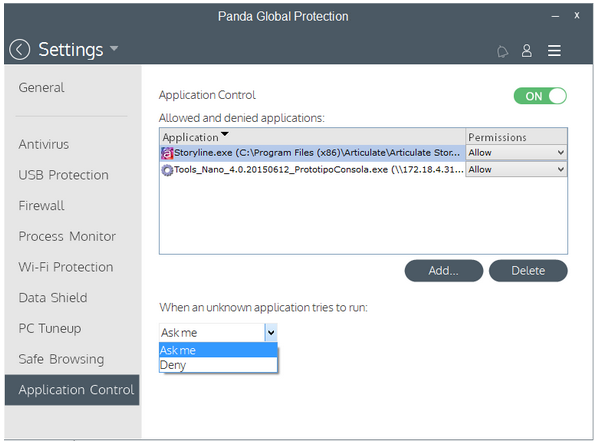Collapse the unknown application action combo box
The width and height of the screenshot is (597, 445).
[x=271, y=333]
